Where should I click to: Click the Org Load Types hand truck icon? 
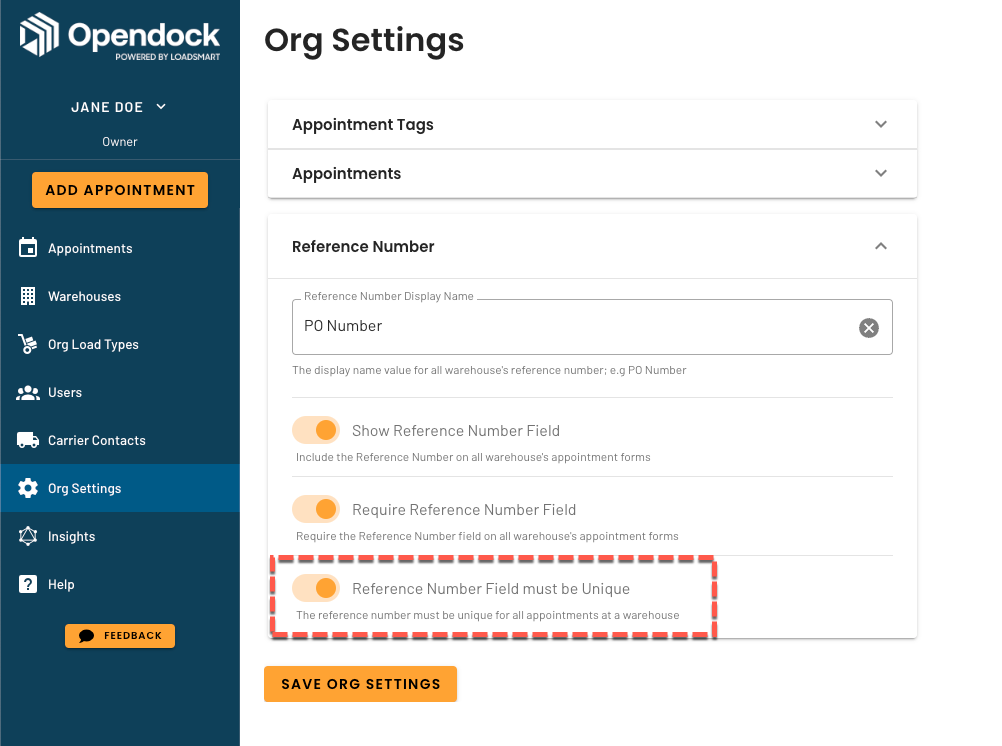[x=27, y=344]
